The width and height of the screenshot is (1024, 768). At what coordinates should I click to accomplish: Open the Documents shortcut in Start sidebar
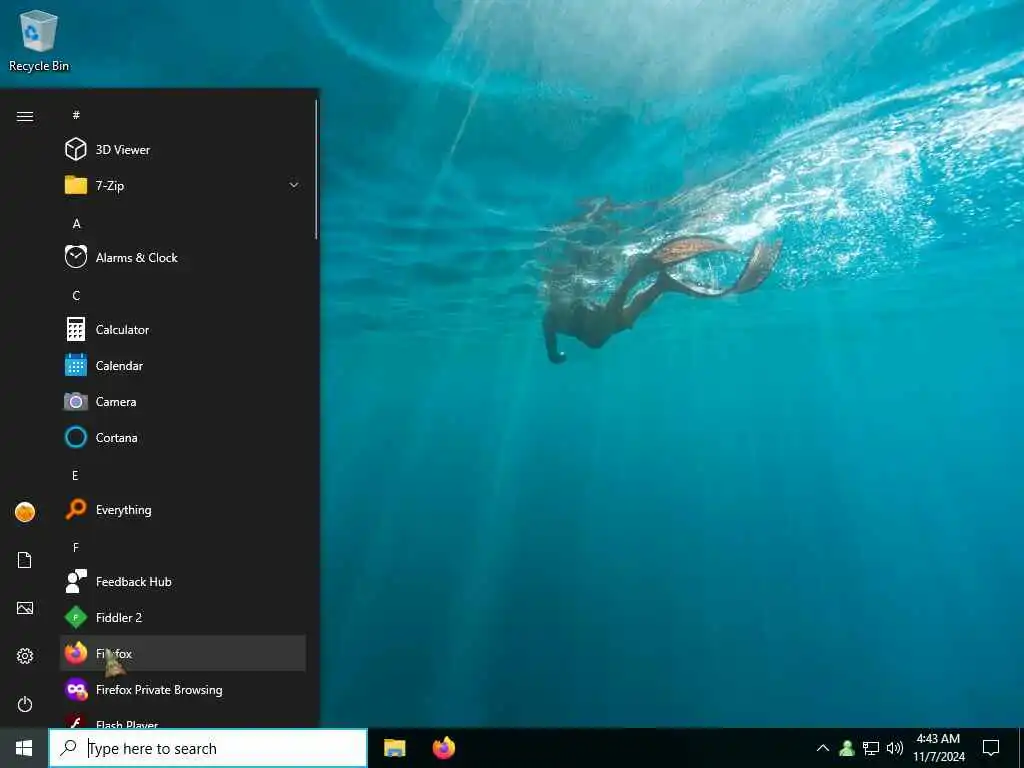25,560
